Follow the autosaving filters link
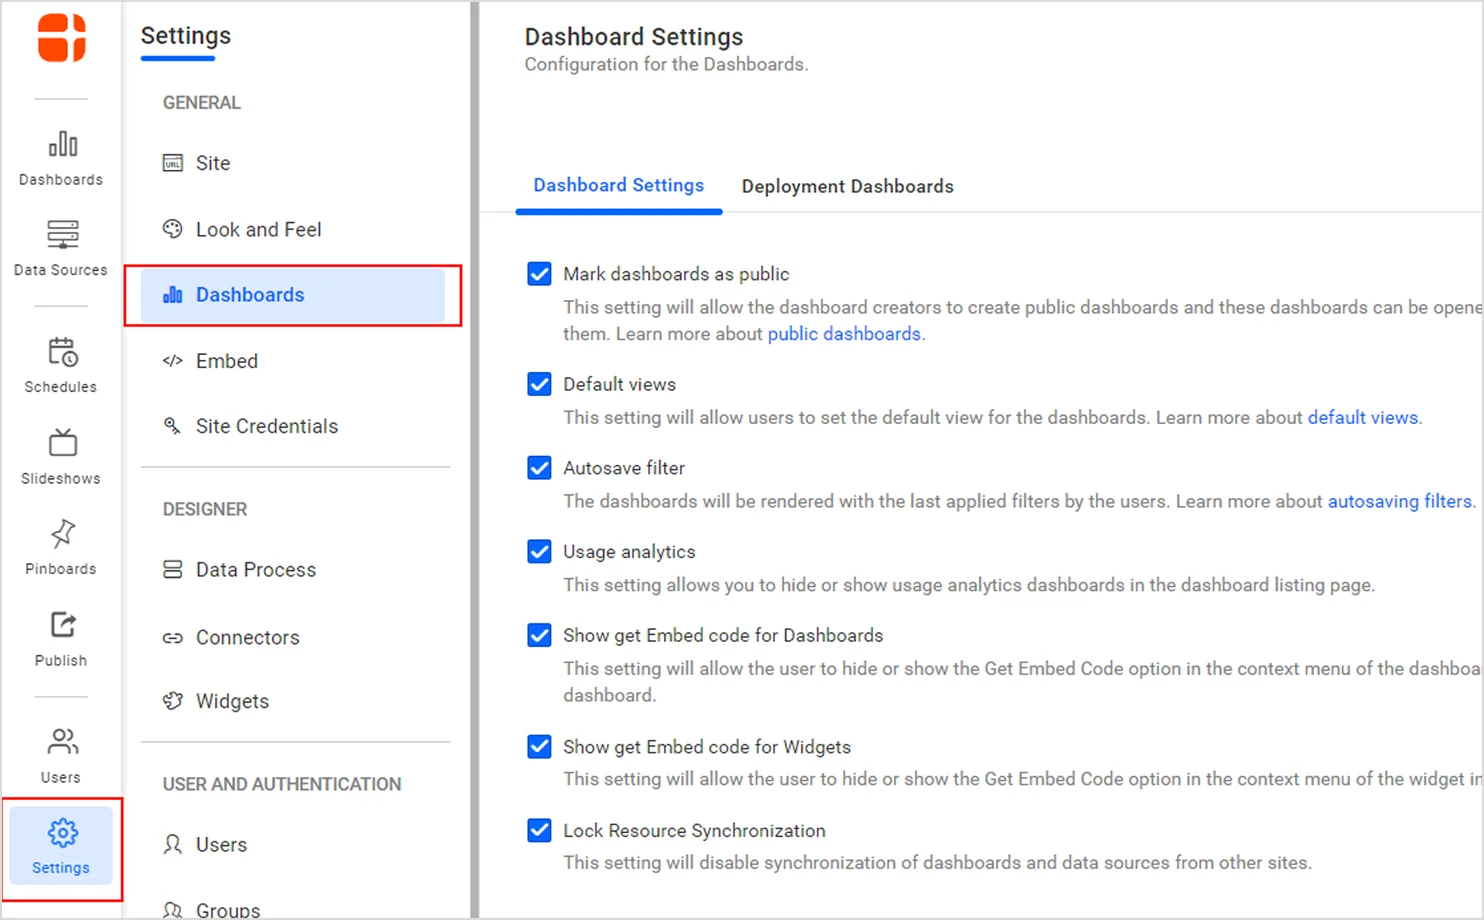 [1400, 501]
